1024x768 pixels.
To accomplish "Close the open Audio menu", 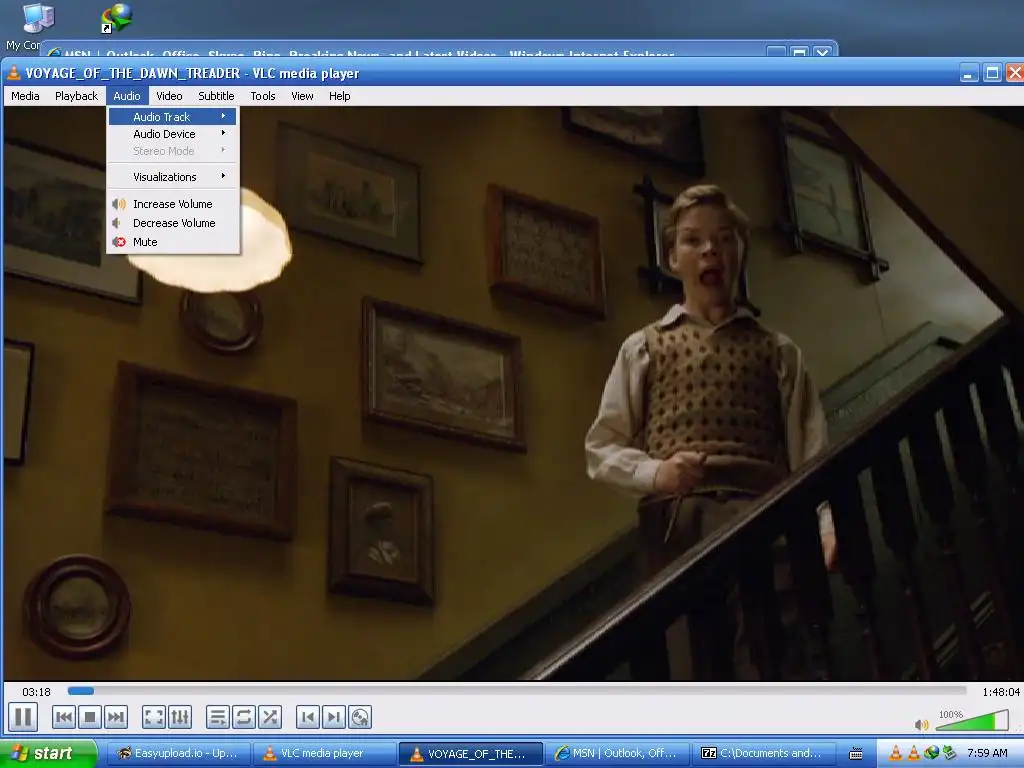I will [127, 96].
